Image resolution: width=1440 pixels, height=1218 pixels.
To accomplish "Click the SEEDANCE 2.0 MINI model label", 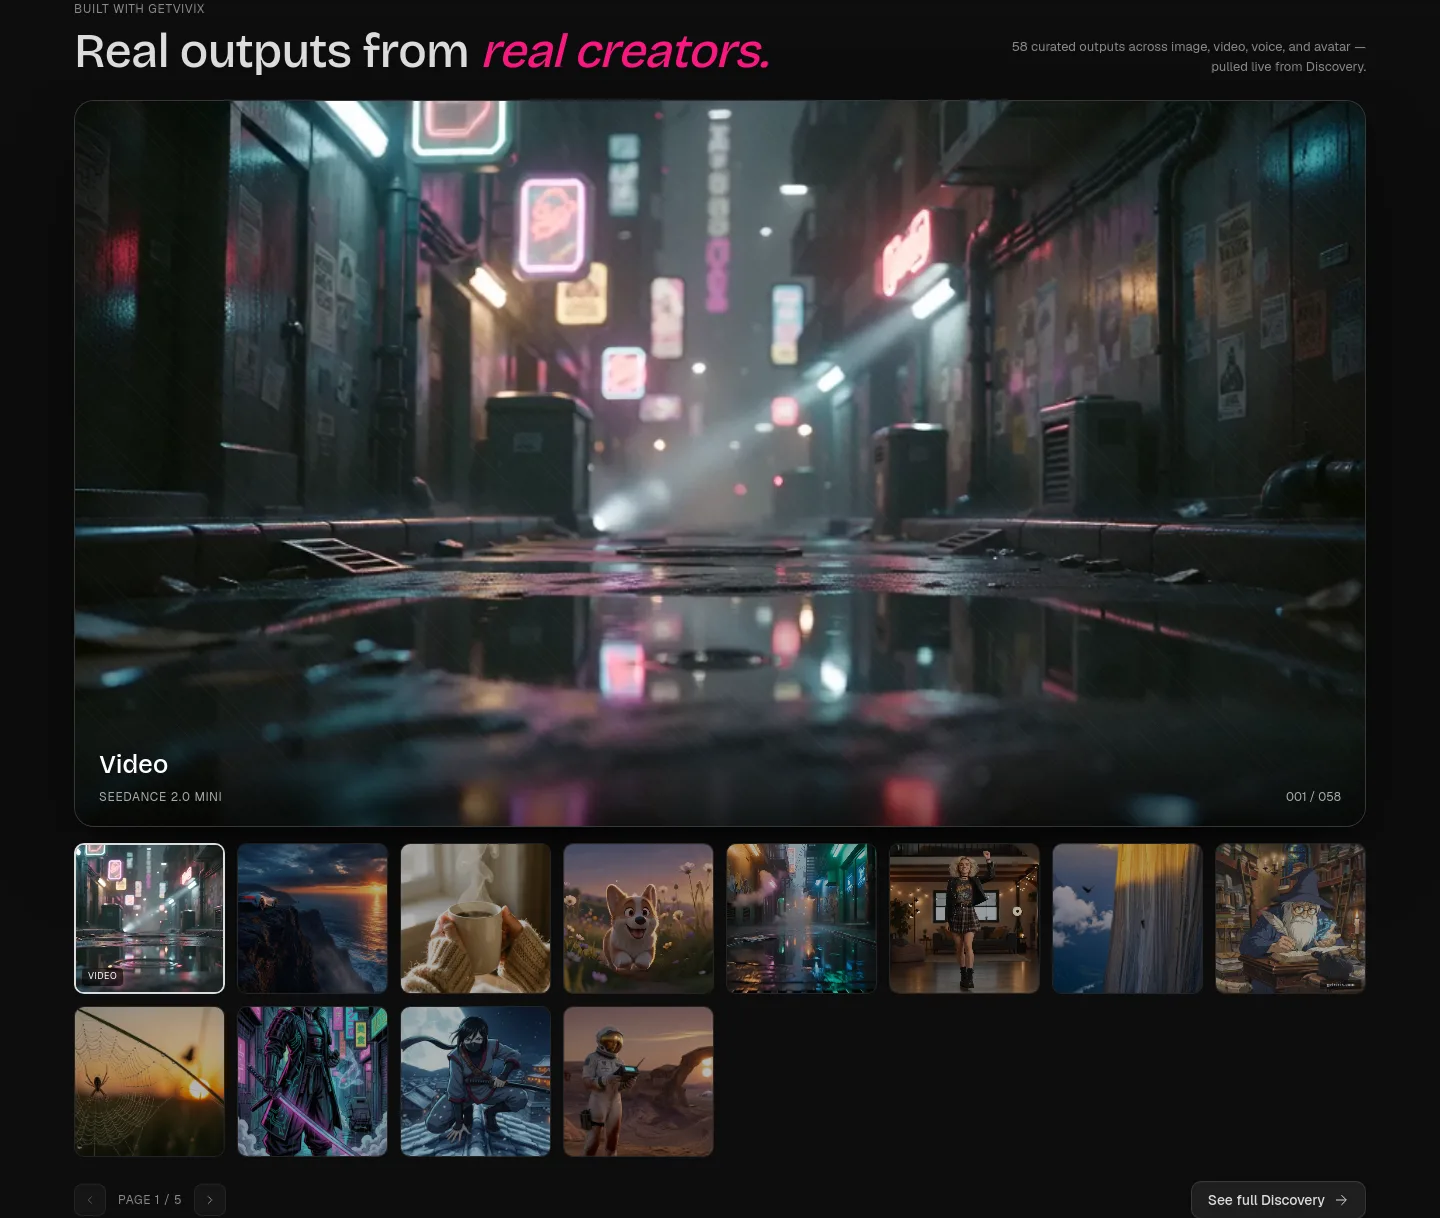I will (x=160, y=797).
